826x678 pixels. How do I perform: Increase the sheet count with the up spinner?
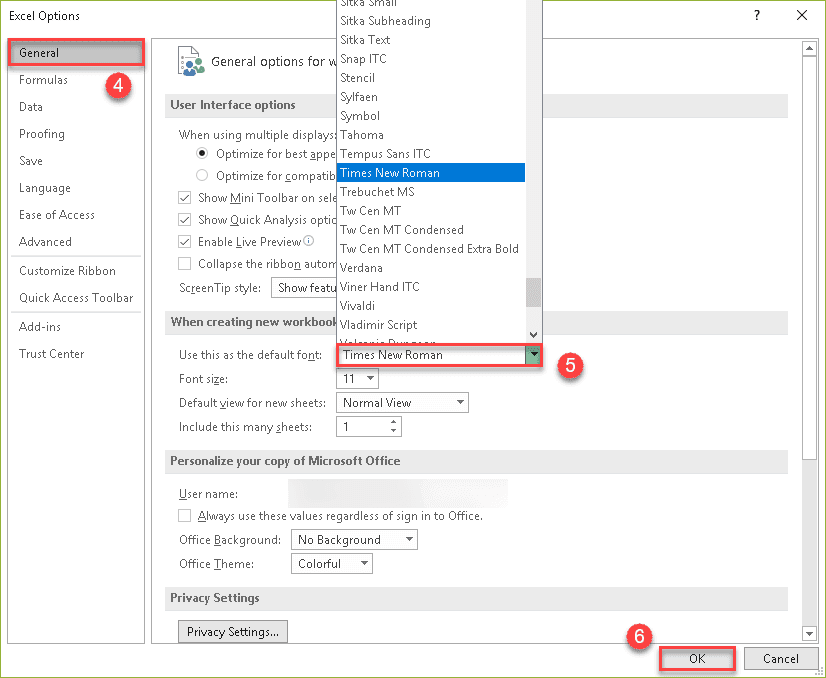pos(394,421)
